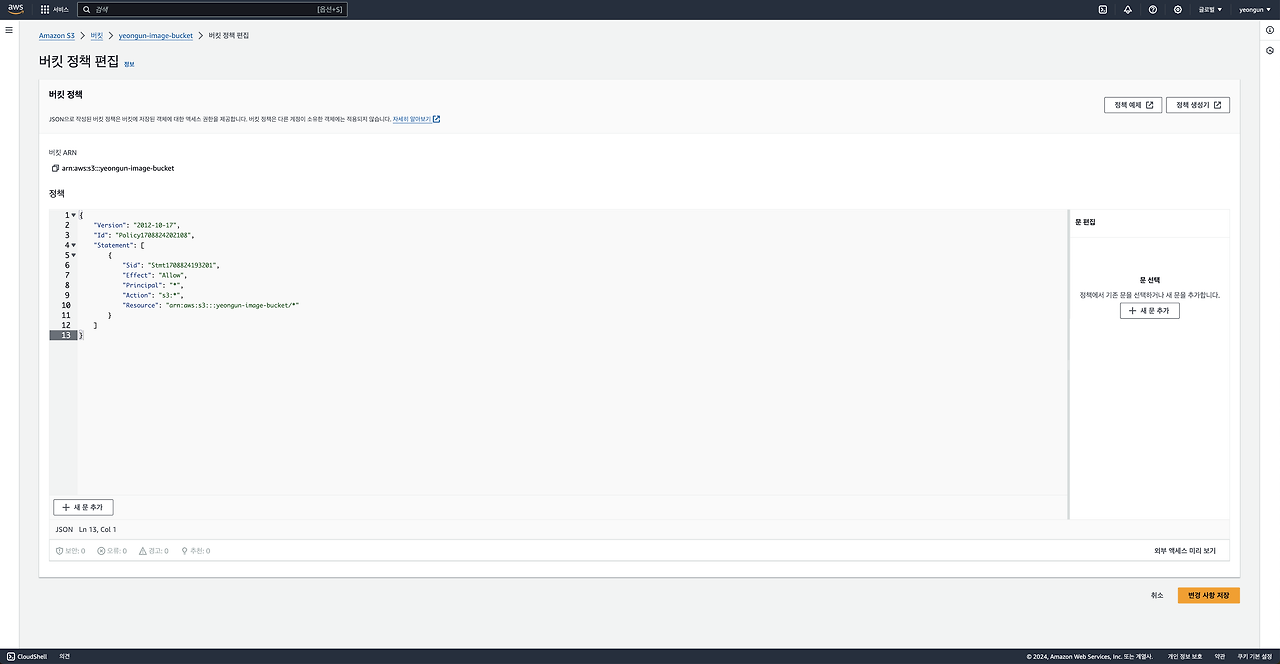Open the yeongun-image-bucket breadcrumb link
This screenshot has height=664, width=1280.
(x=155, y=35)
